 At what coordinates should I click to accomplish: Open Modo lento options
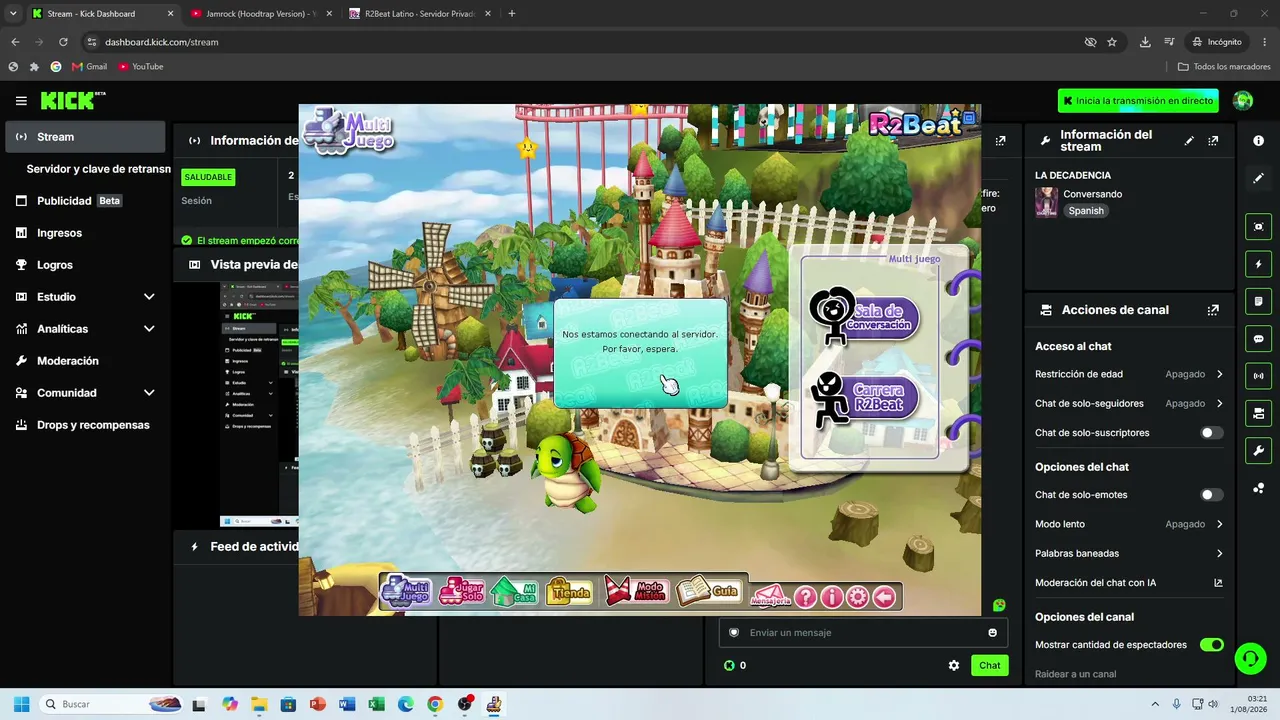click(1129, 524)
